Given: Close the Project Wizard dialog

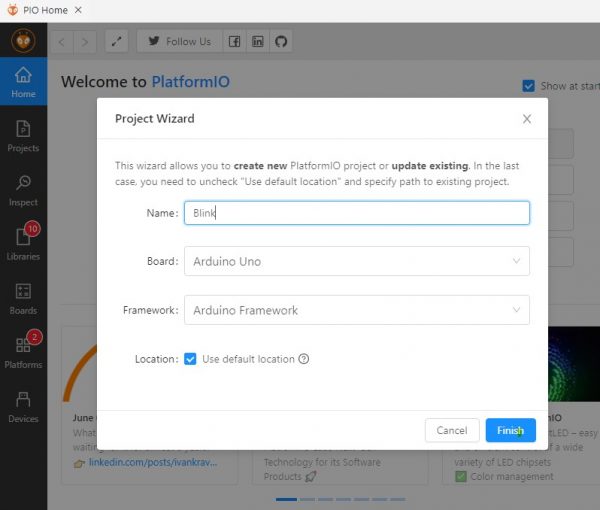Looking at the screenshot, I should [527, 119].
